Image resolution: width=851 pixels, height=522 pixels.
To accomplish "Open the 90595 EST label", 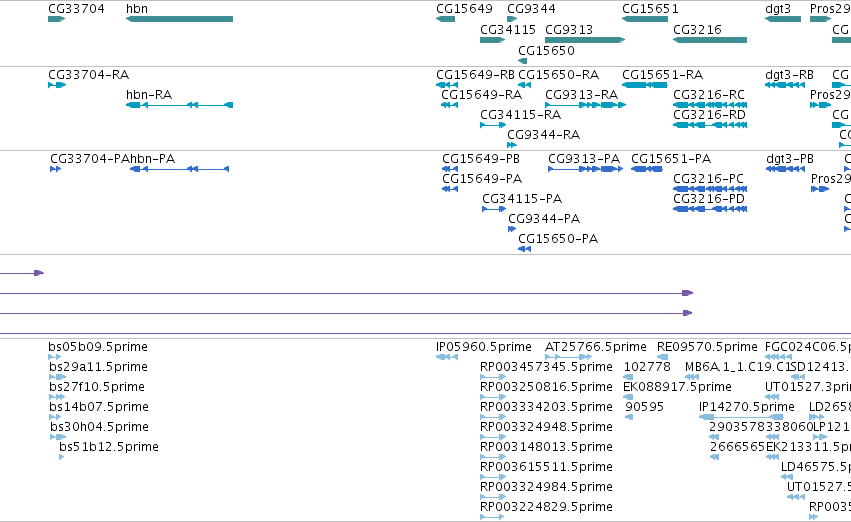I will click(x=644, y=407).
